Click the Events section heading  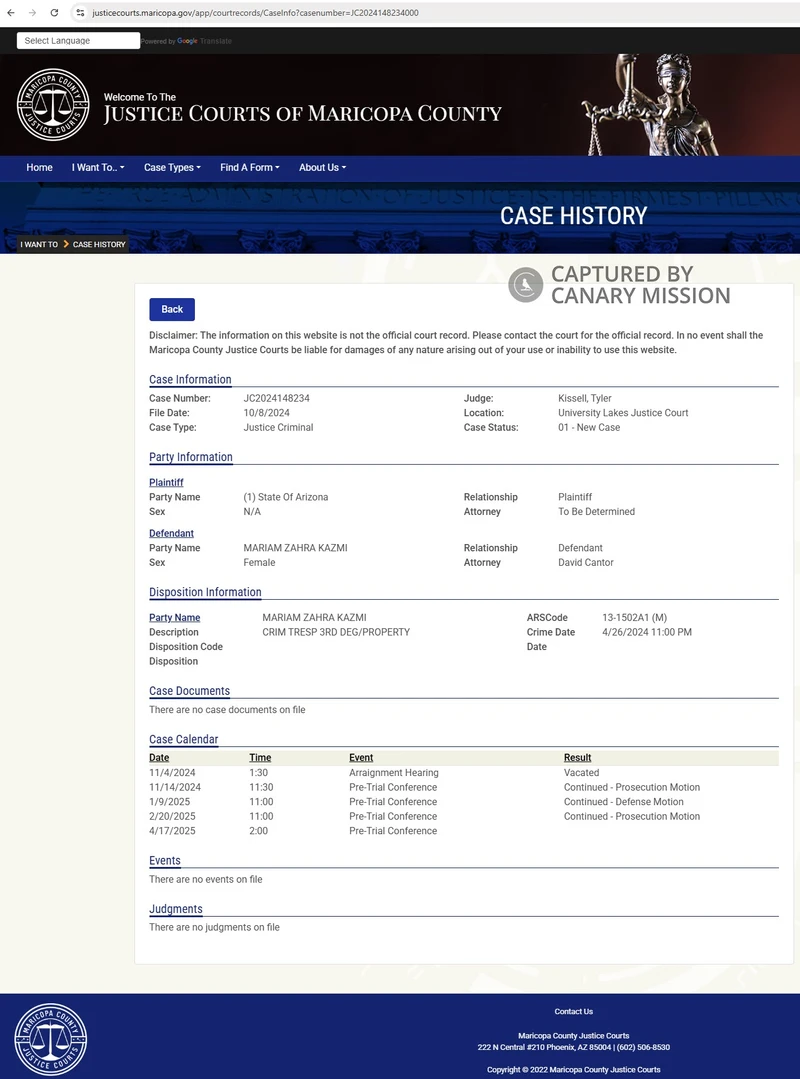(164, 860)
